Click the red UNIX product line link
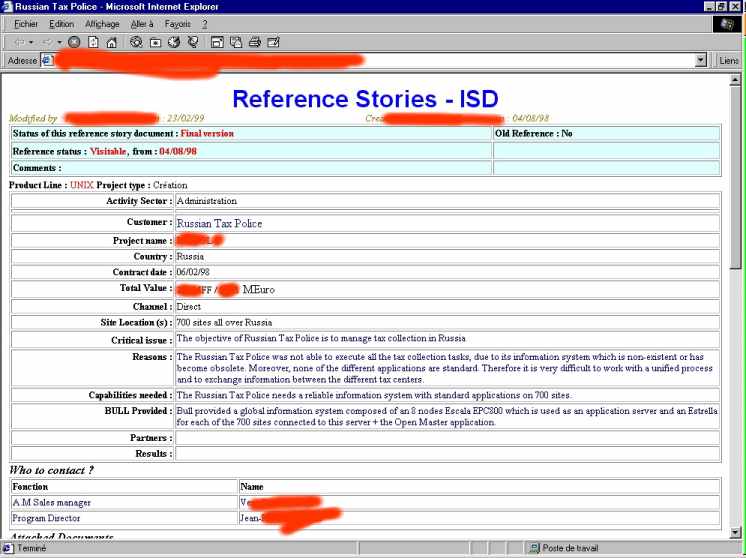Image resolution: width=746 pixels, height=558 pixels. (82, 185)
